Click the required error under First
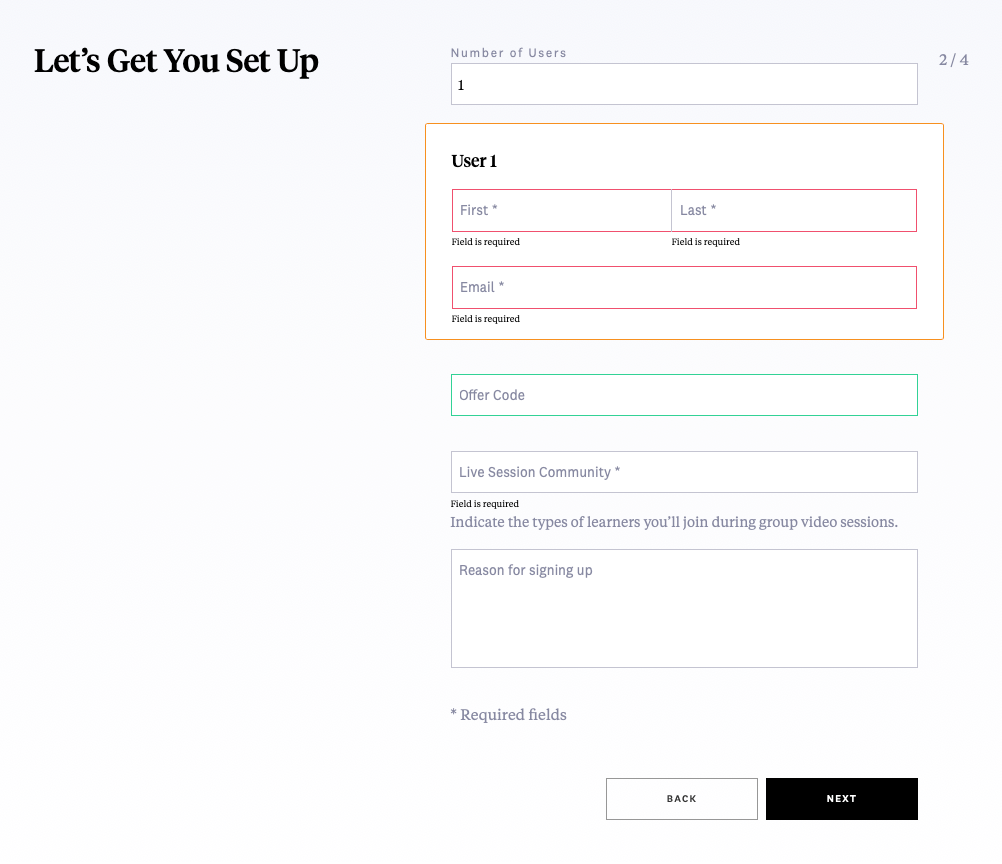The height and width of the screenshot is (864, 1002). click(x=486, y=242)
